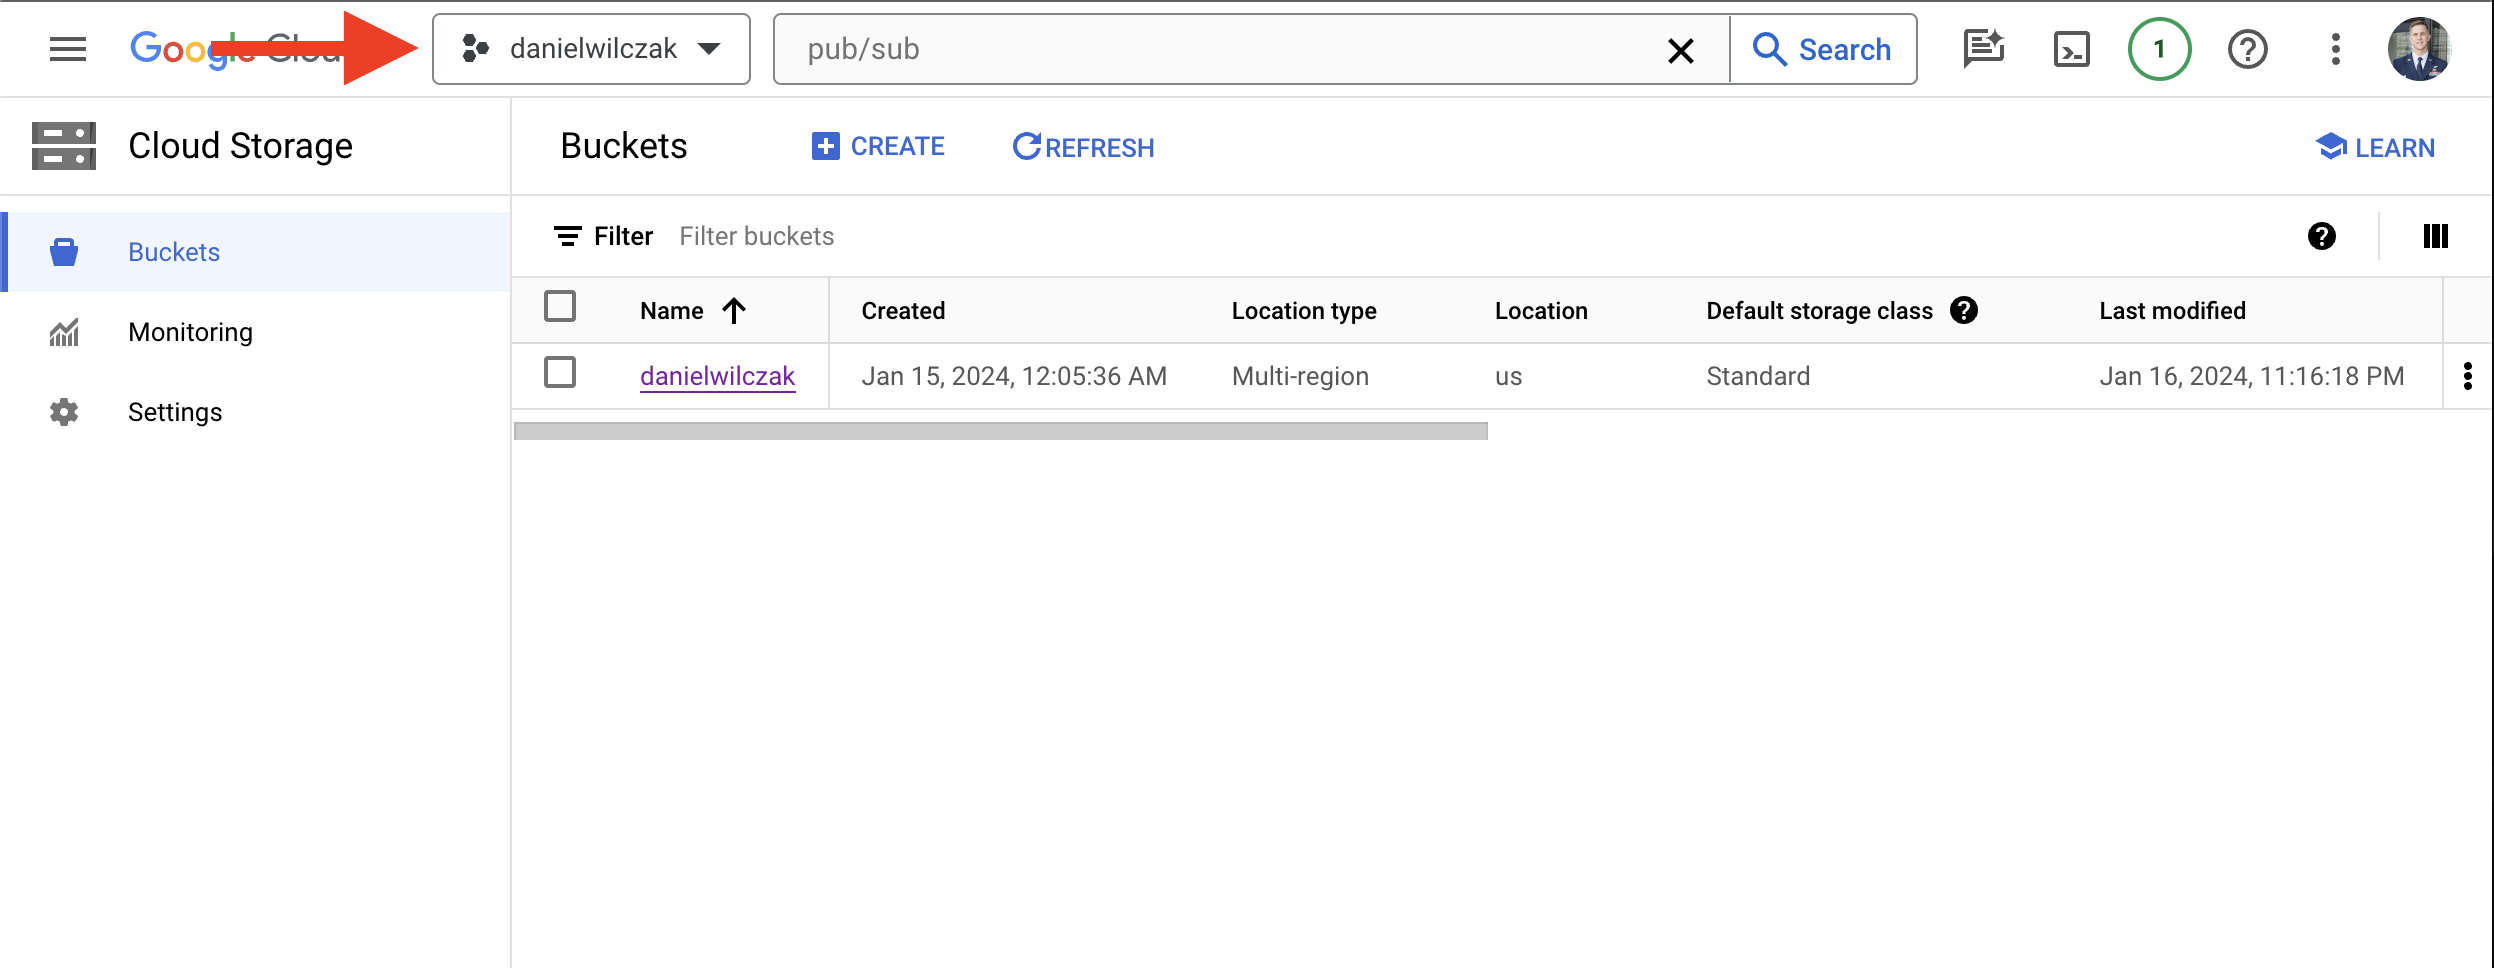Click the Location column header
2494x968 pixels.
1541,311
